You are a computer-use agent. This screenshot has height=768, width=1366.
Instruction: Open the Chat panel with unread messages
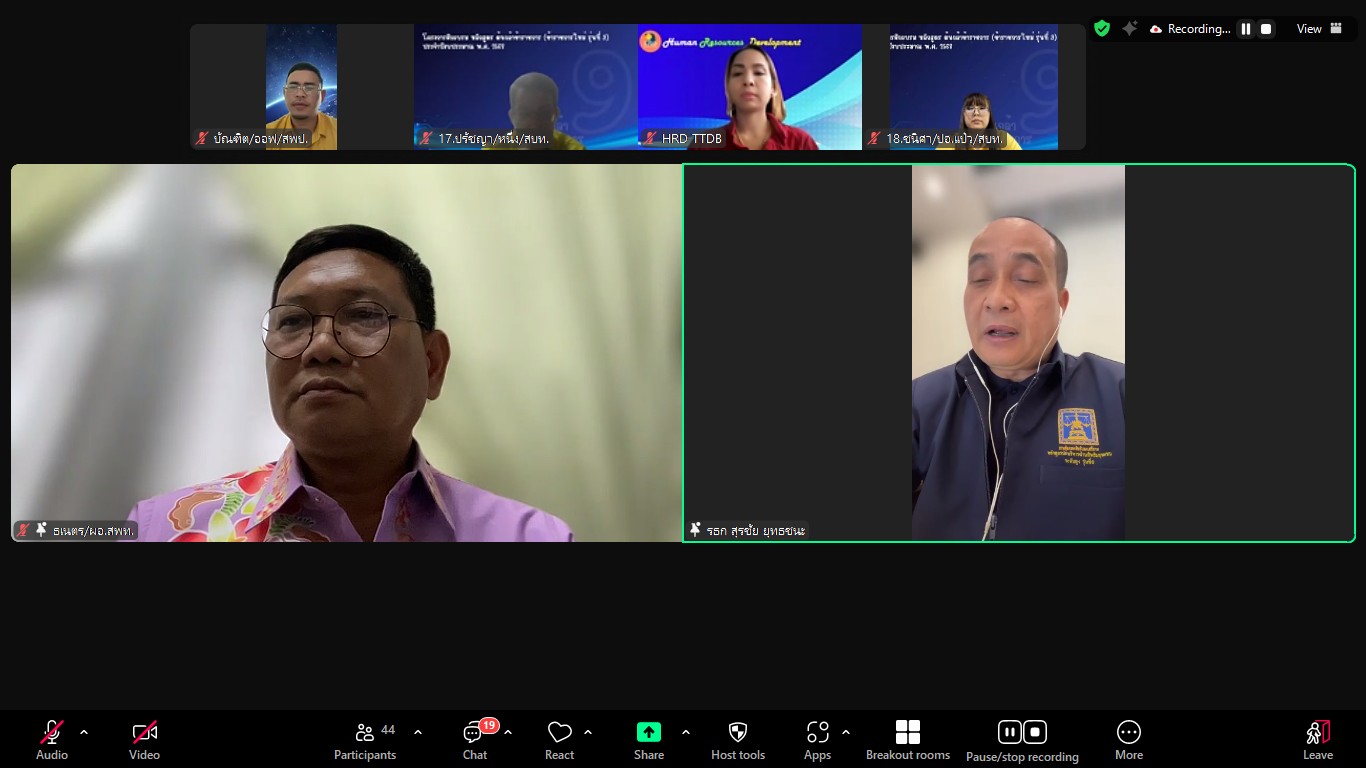coord(475,741)
